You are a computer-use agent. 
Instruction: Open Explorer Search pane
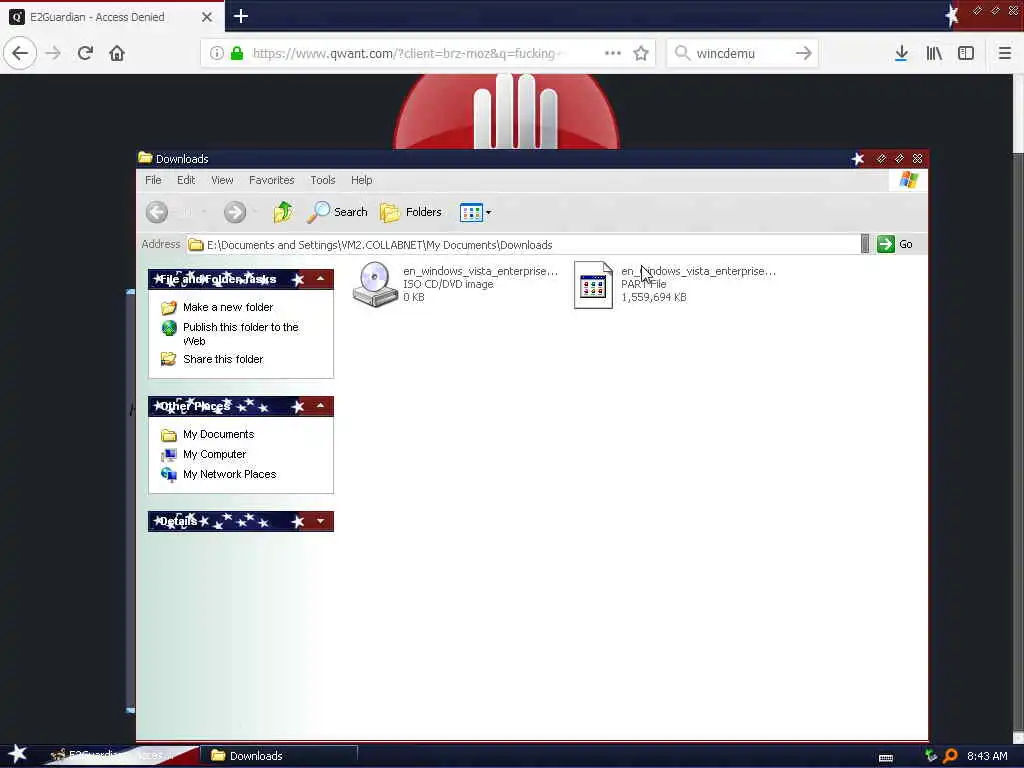pos(337,212)
